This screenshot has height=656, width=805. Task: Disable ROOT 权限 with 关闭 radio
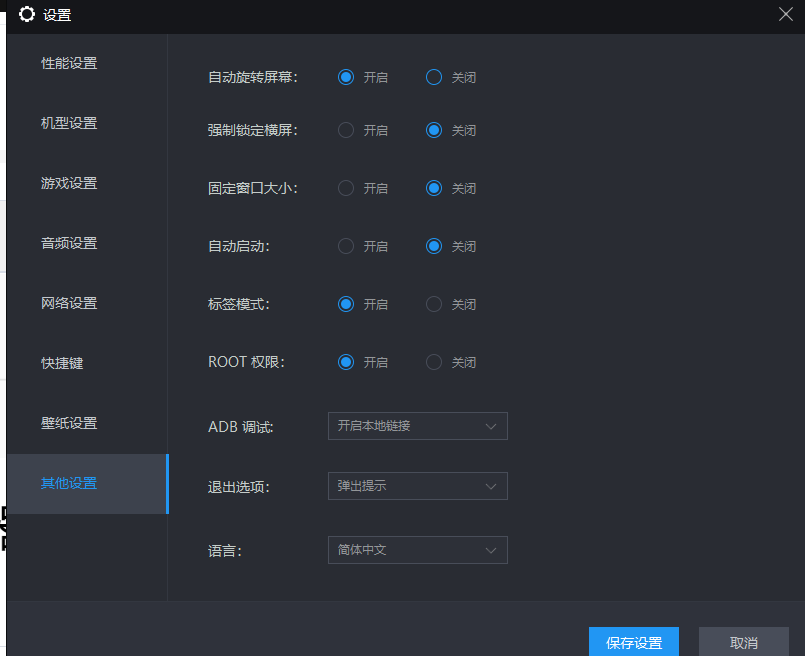tap(434, 362)
